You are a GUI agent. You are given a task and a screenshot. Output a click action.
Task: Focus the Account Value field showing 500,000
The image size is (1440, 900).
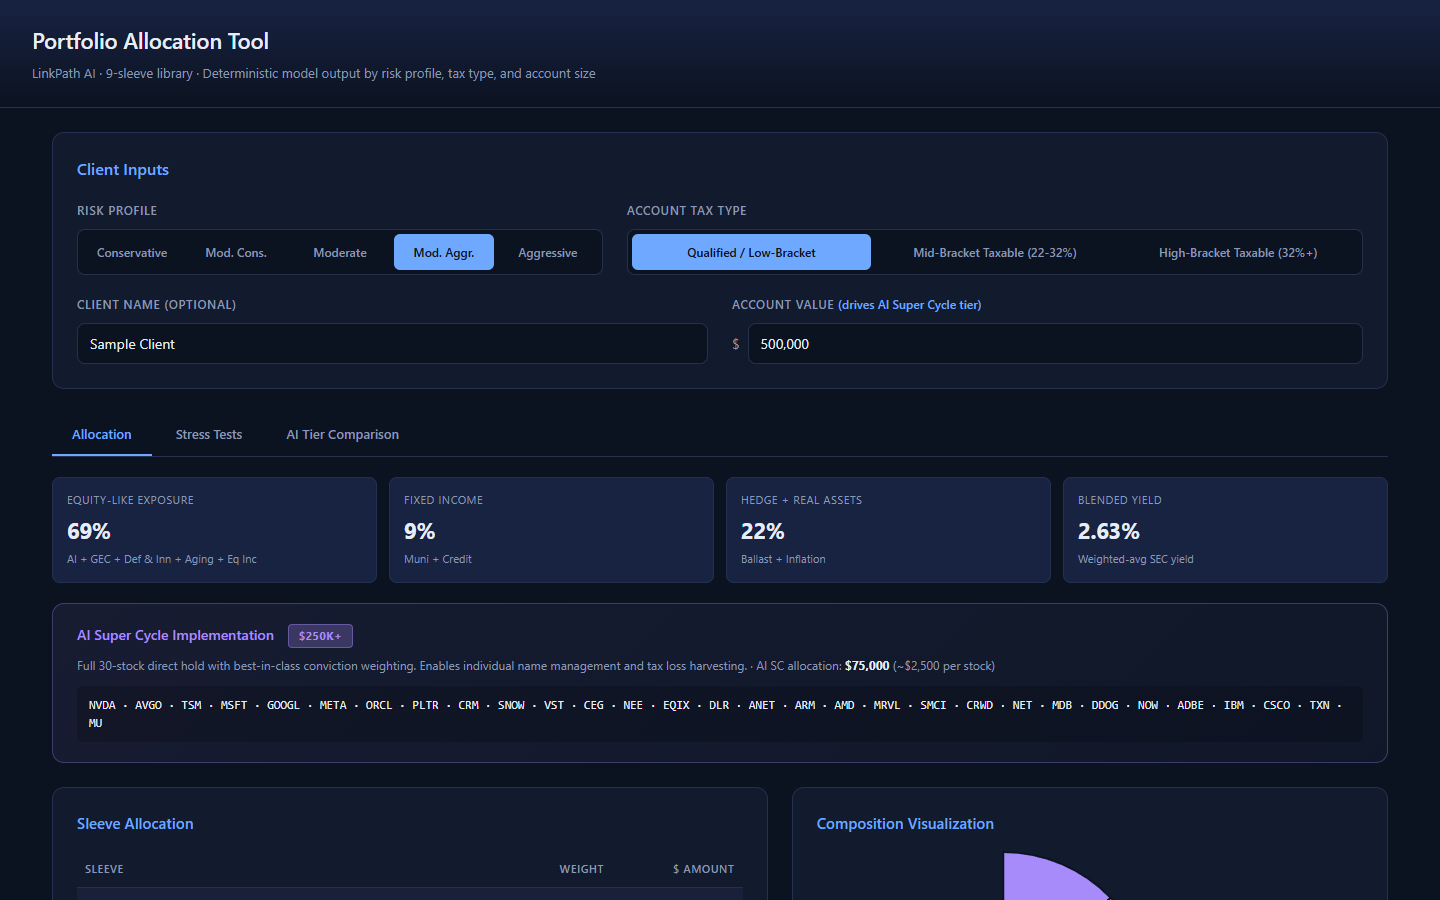1055,343
